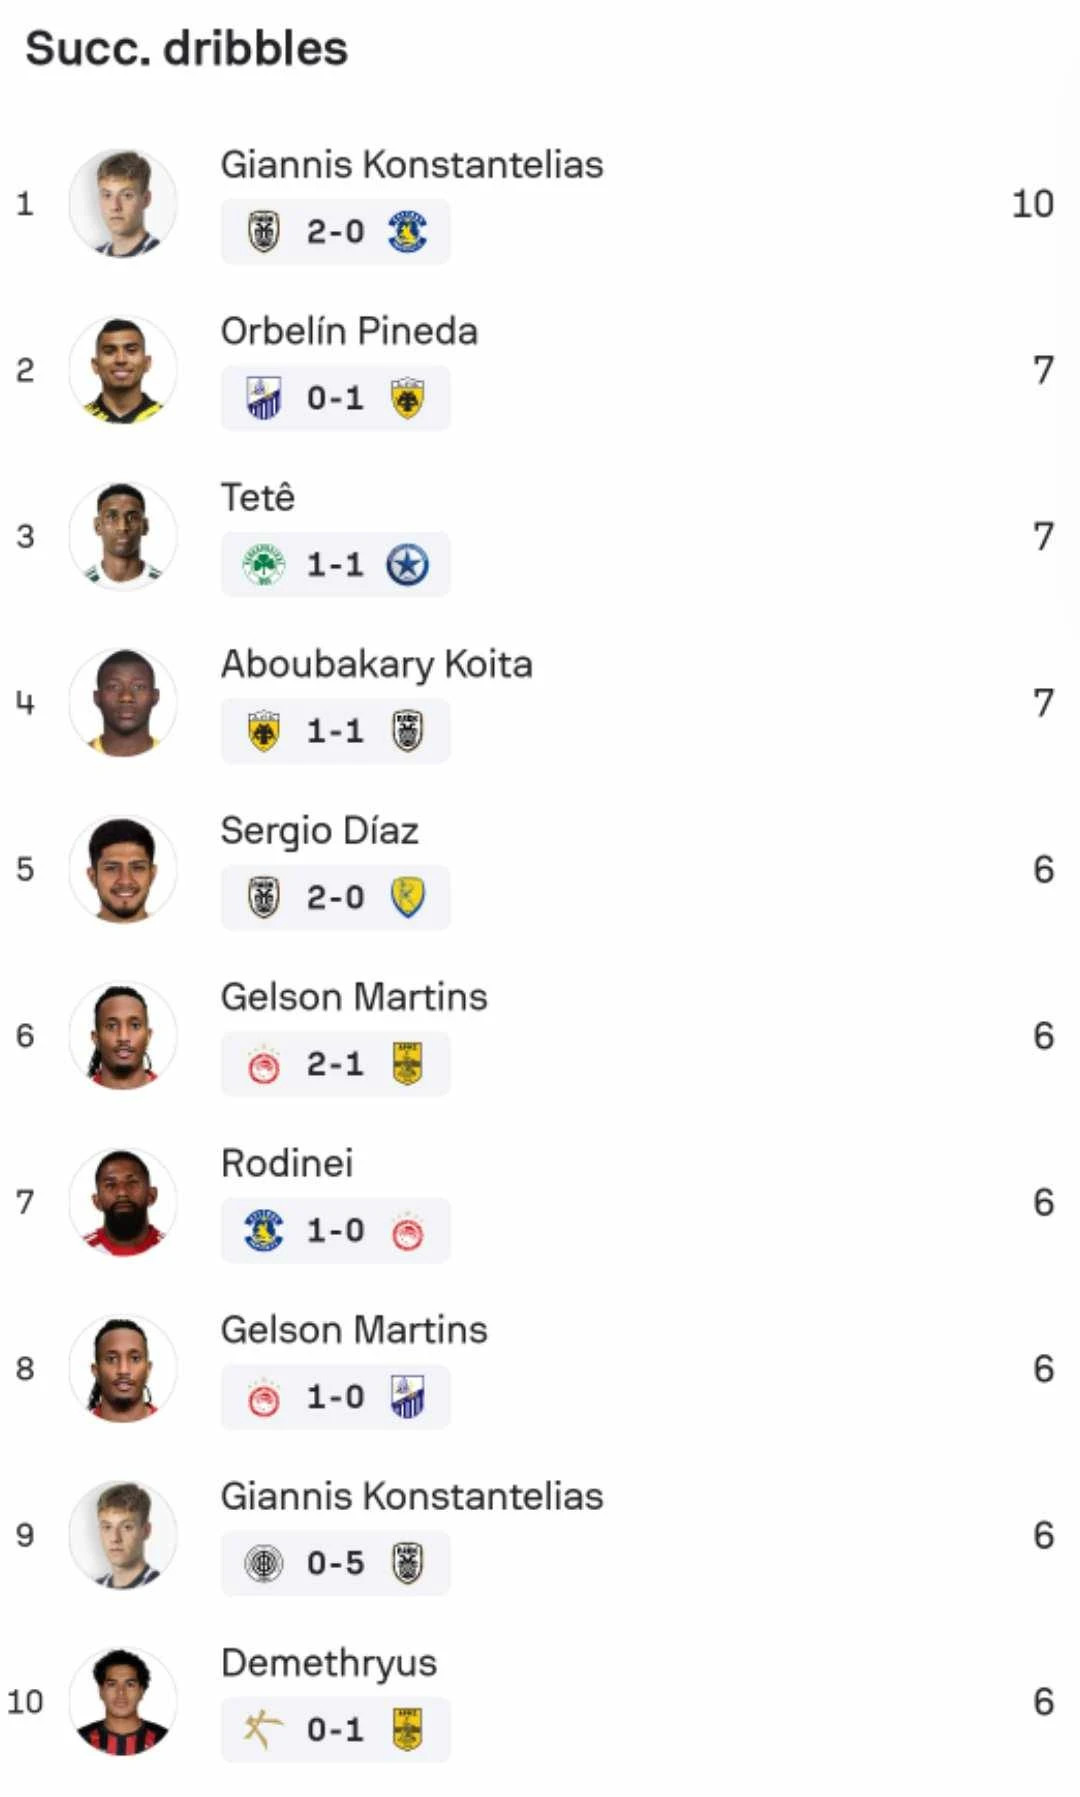
Task: Select the Lamia crest in Gelson Martins's 1-0 match
Action: 406,1396
